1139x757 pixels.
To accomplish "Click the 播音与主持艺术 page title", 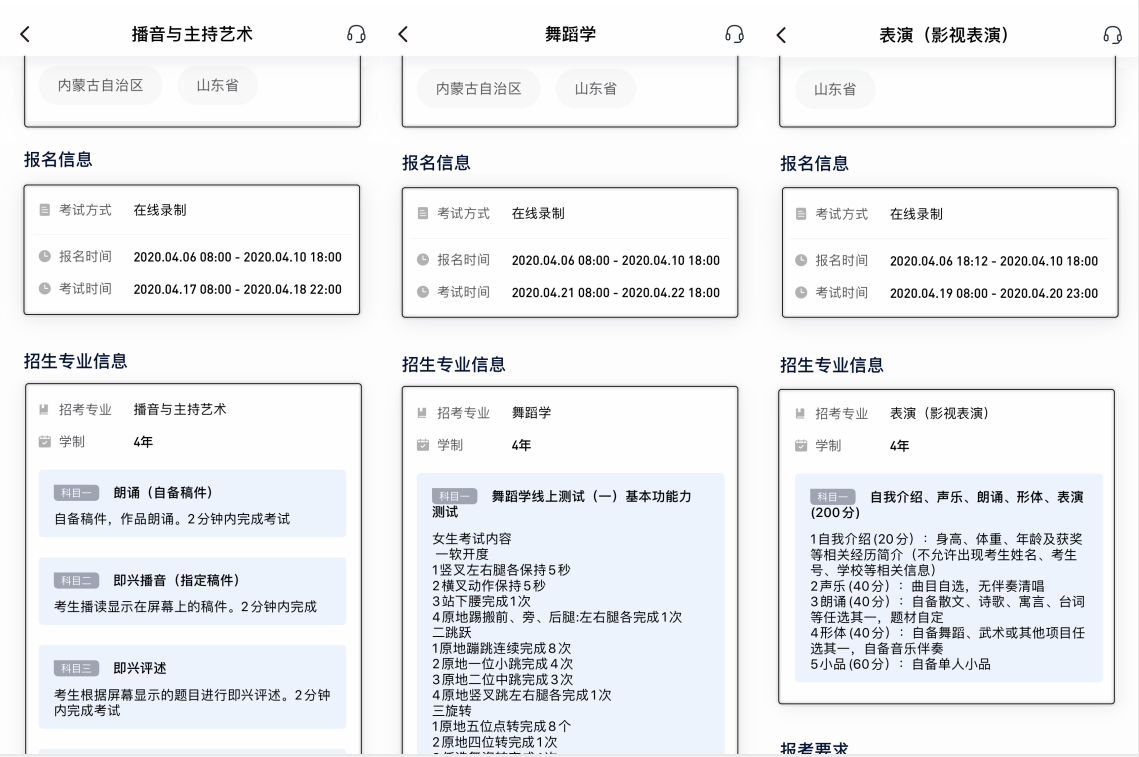I will 192,34.
